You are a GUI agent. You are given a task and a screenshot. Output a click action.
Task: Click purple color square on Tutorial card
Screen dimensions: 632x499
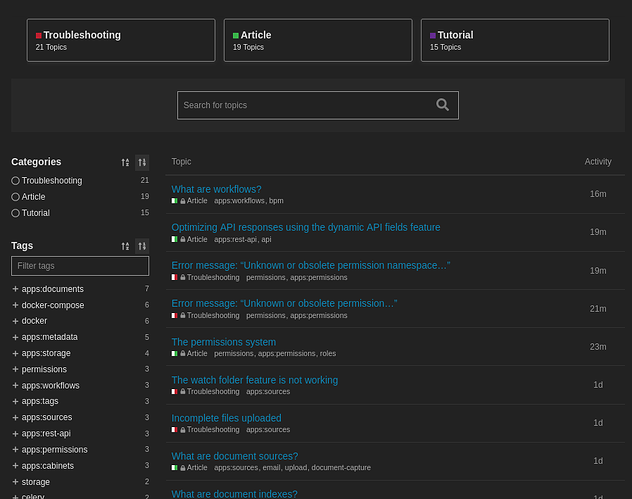coord(433,35)
